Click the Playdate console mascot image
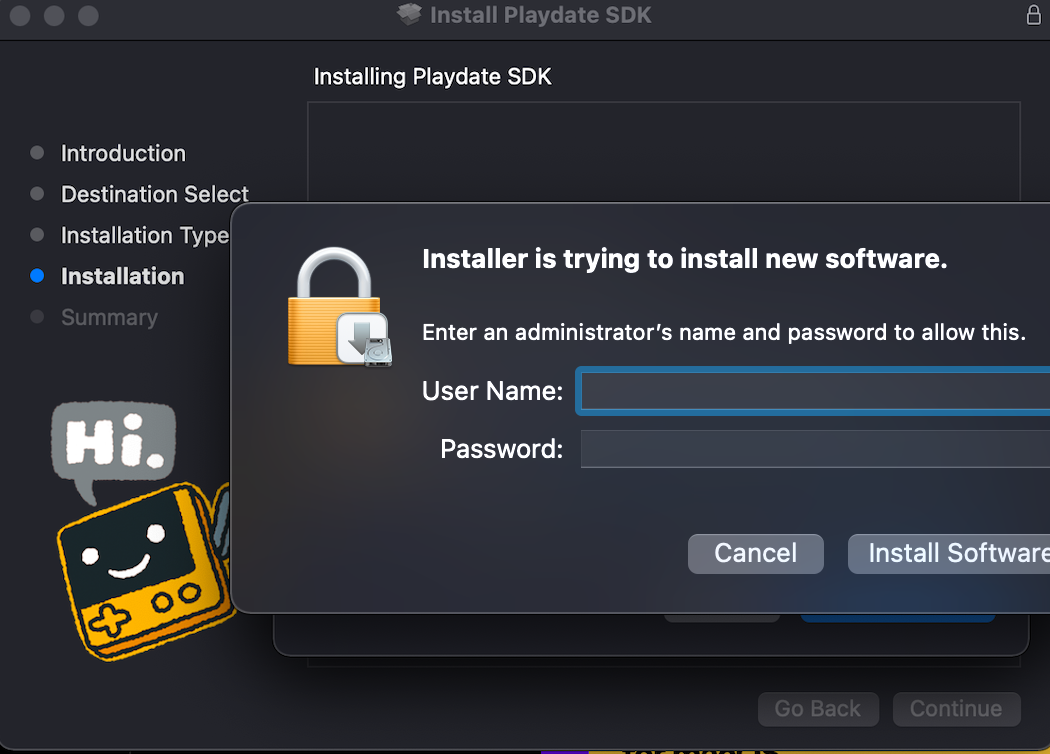This screenshot has width=1050, height=754. coord(144,571)
